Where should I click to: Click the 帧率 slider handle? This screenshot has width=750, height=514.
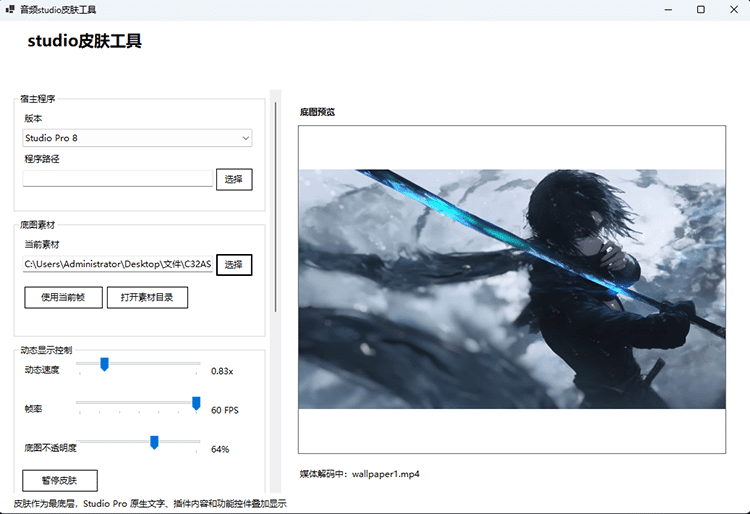click(196, 404)
